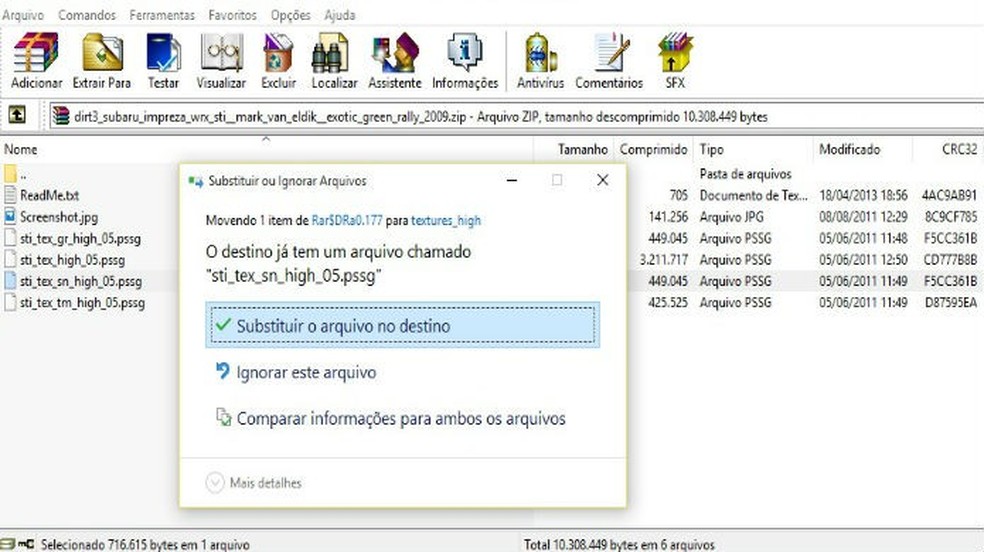Image resolution: width=984 pixels, height=552 pixels.
Task: Click the ZIP archive icon in address bar
Action: pyautogui.click(x=61, y=116)
